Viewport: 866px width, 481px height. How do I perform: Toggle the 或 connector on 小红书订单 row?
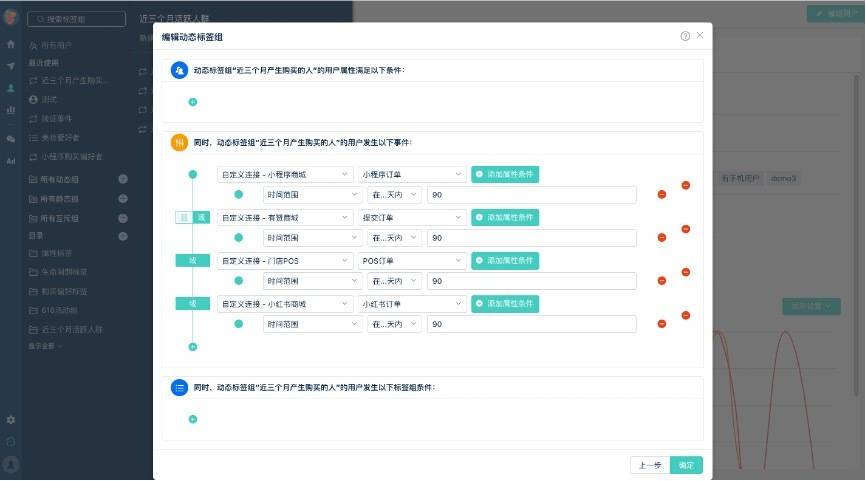coord(193,304)
